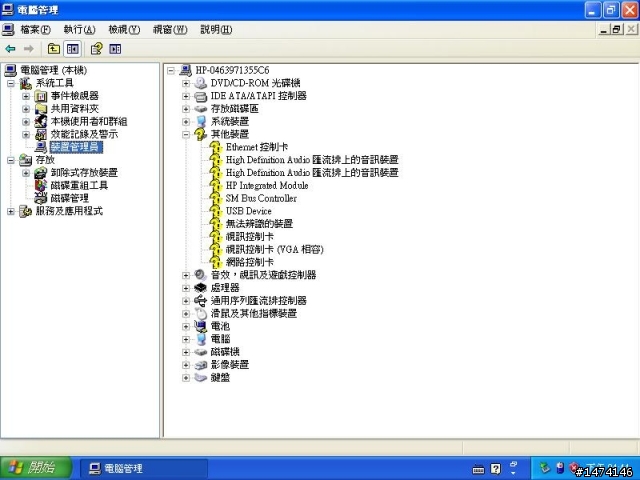Select the 電腦 item in device list

(x=220, y=339)
